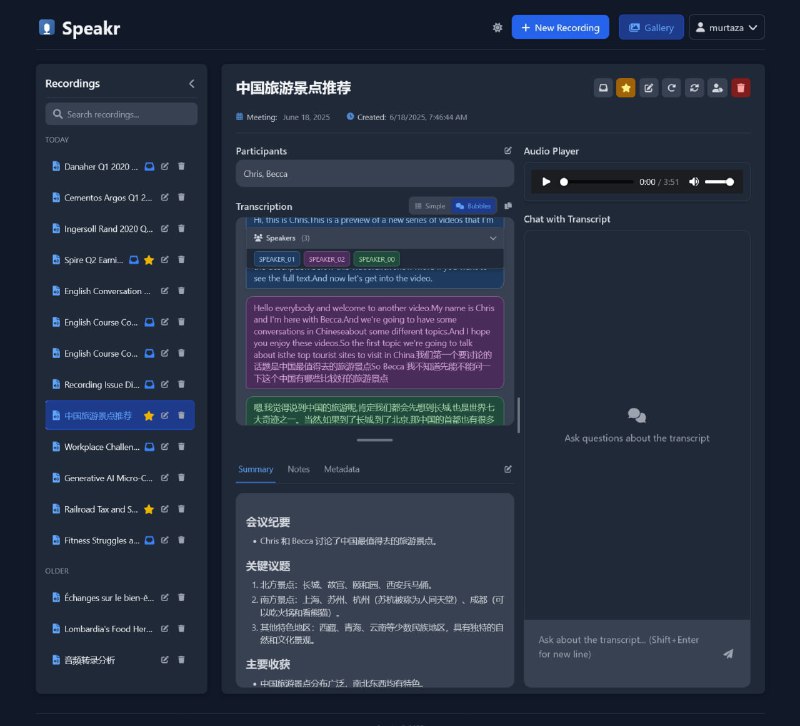Click the re-process recording sync icon
This screenshot has width=800, height=726.
(694, 88)
